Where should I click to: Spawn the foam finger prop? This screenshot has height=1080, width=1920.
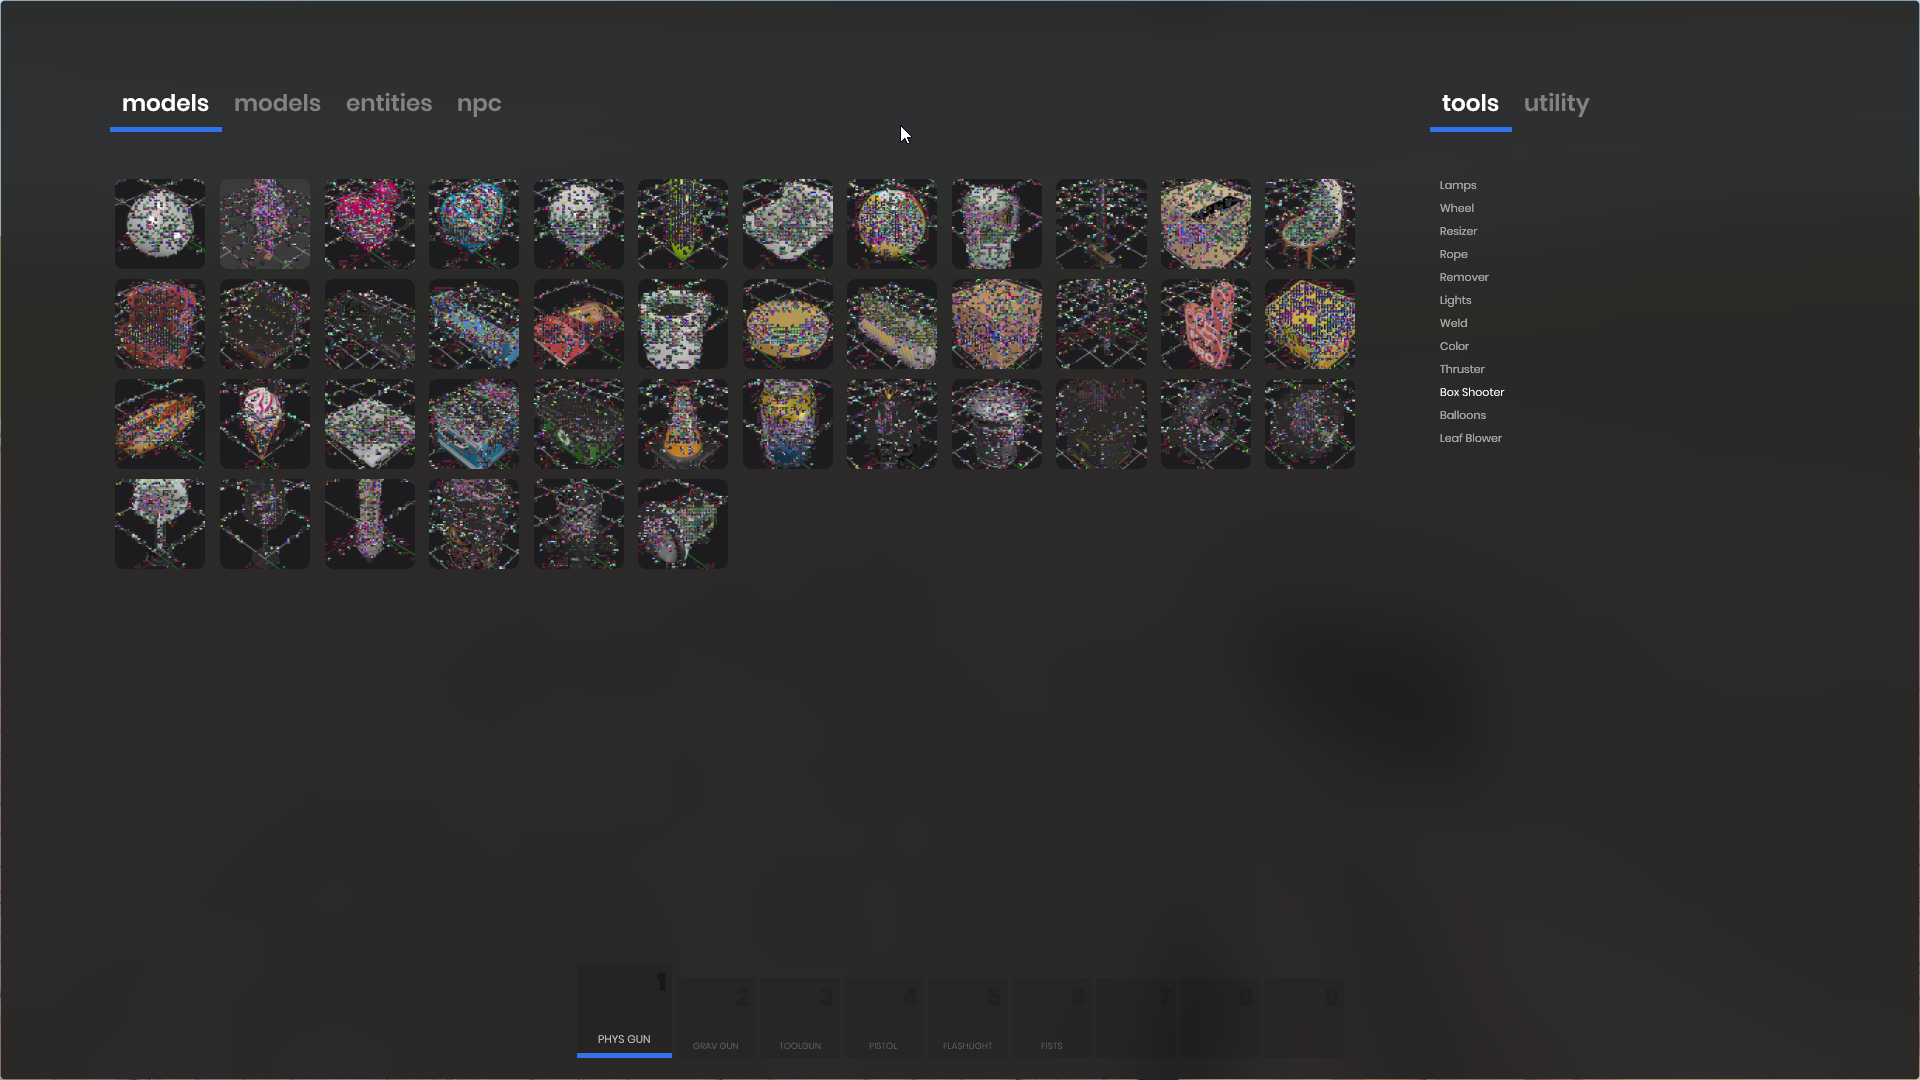1205,324
